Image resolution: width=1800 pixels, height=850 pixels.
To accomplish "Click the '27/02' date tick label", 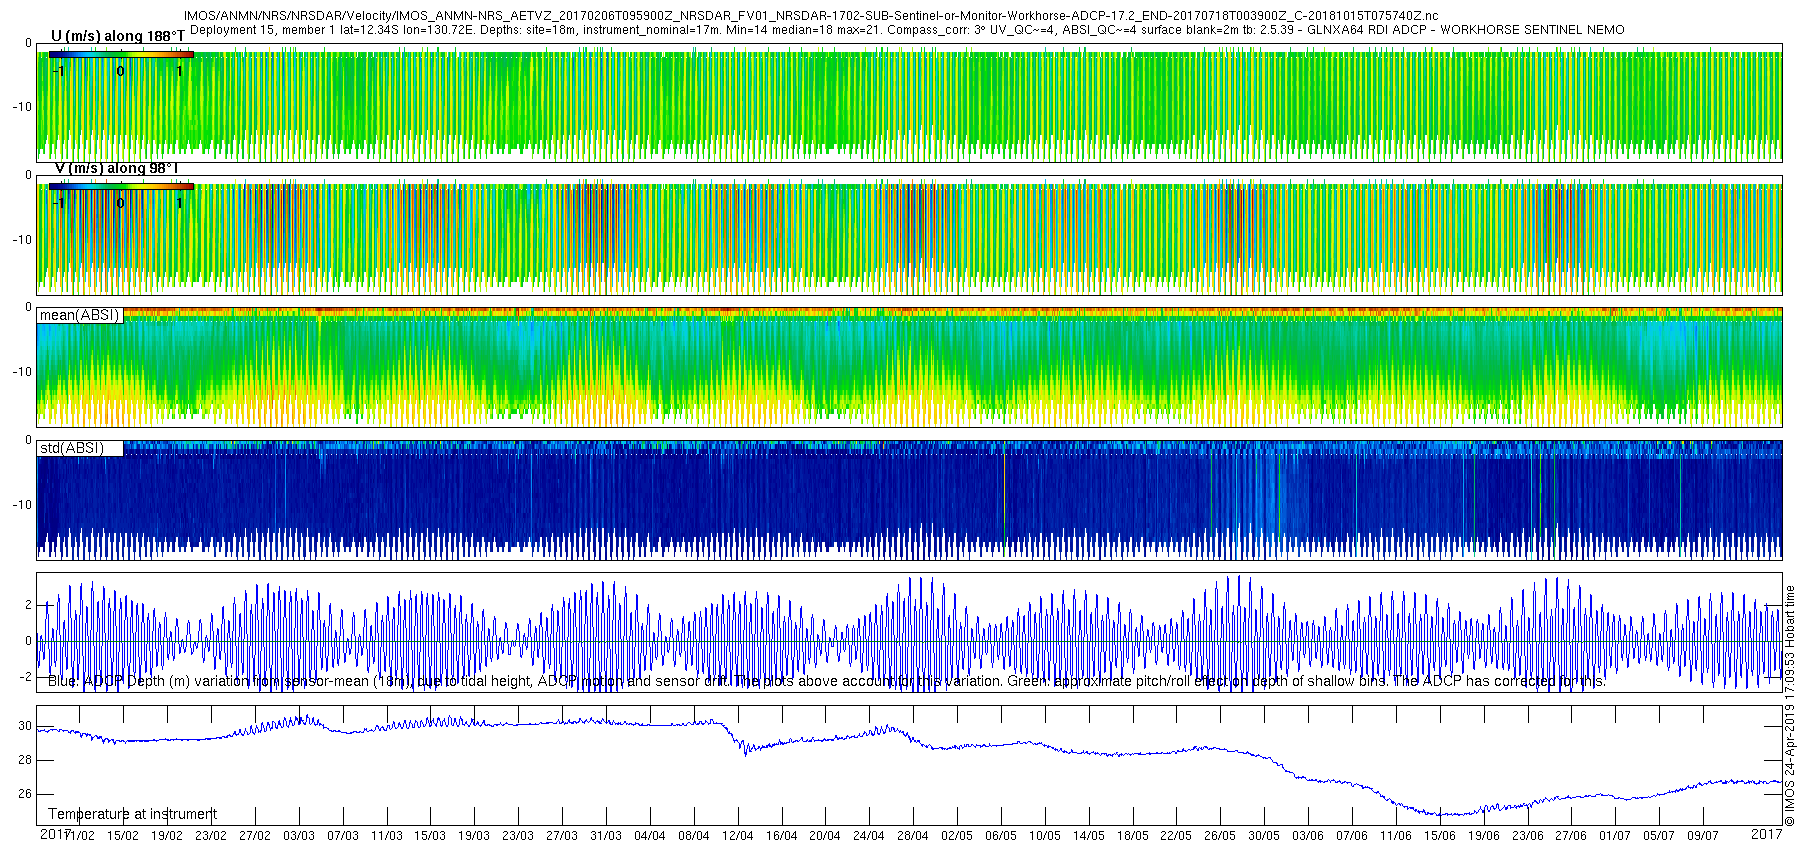I will click(x=255, y=836).
